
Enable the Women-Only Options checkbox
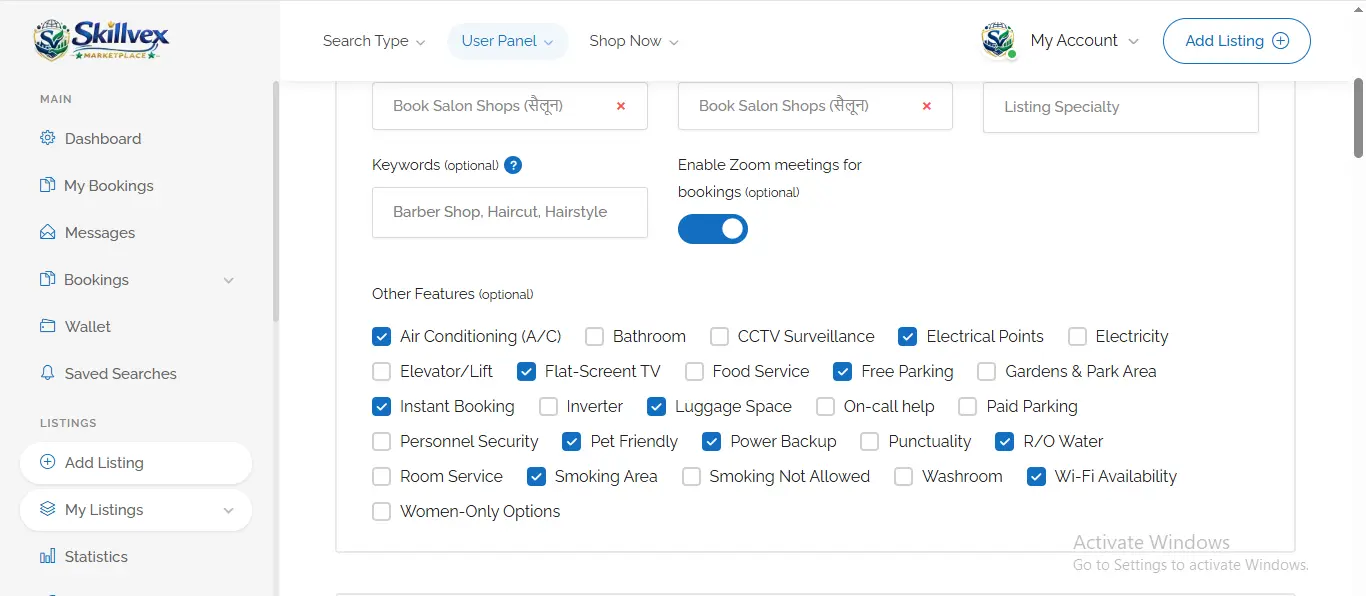point(381,511)
